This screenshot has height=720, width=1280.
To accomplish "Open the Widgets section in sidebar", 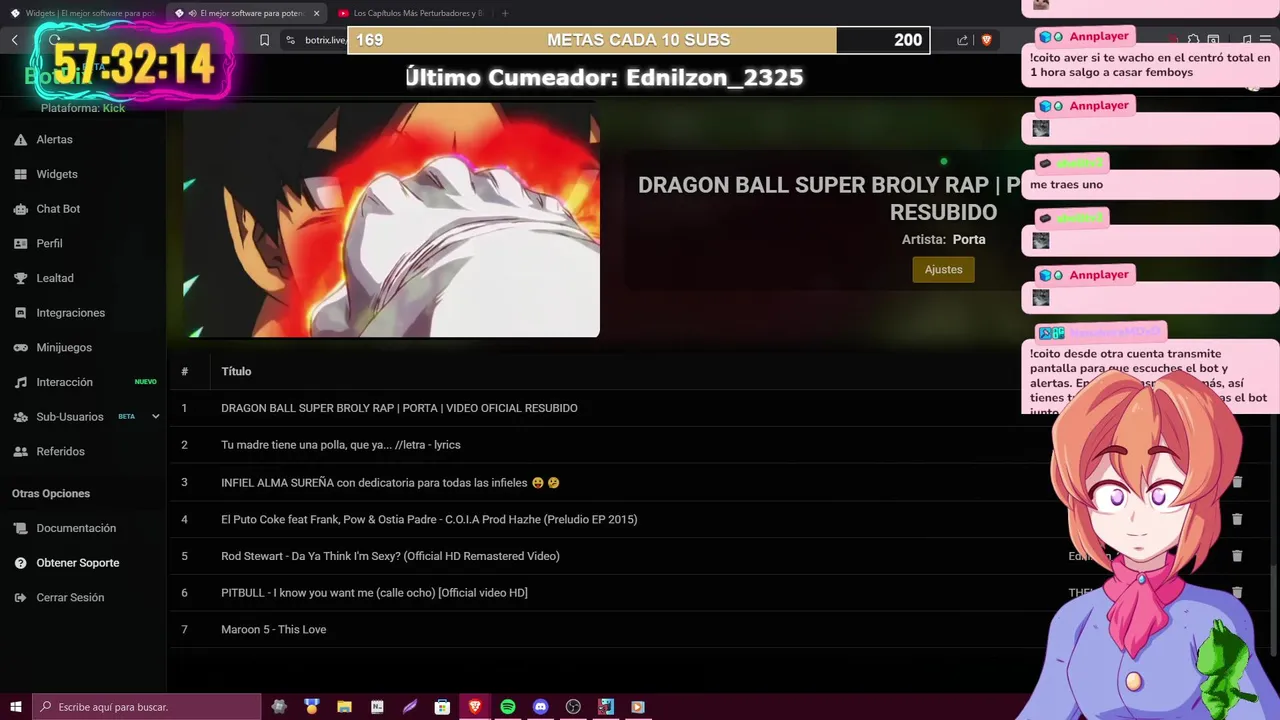I will click(57, 174).
